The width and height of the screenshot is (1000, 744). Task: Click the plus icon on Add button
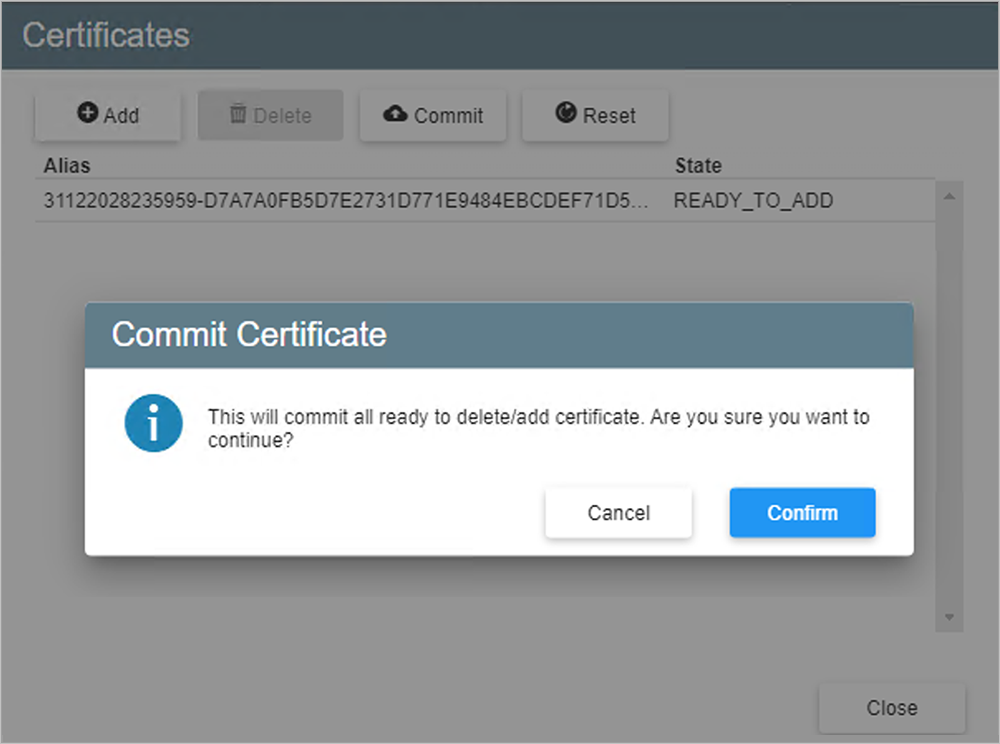pos(88,114)
